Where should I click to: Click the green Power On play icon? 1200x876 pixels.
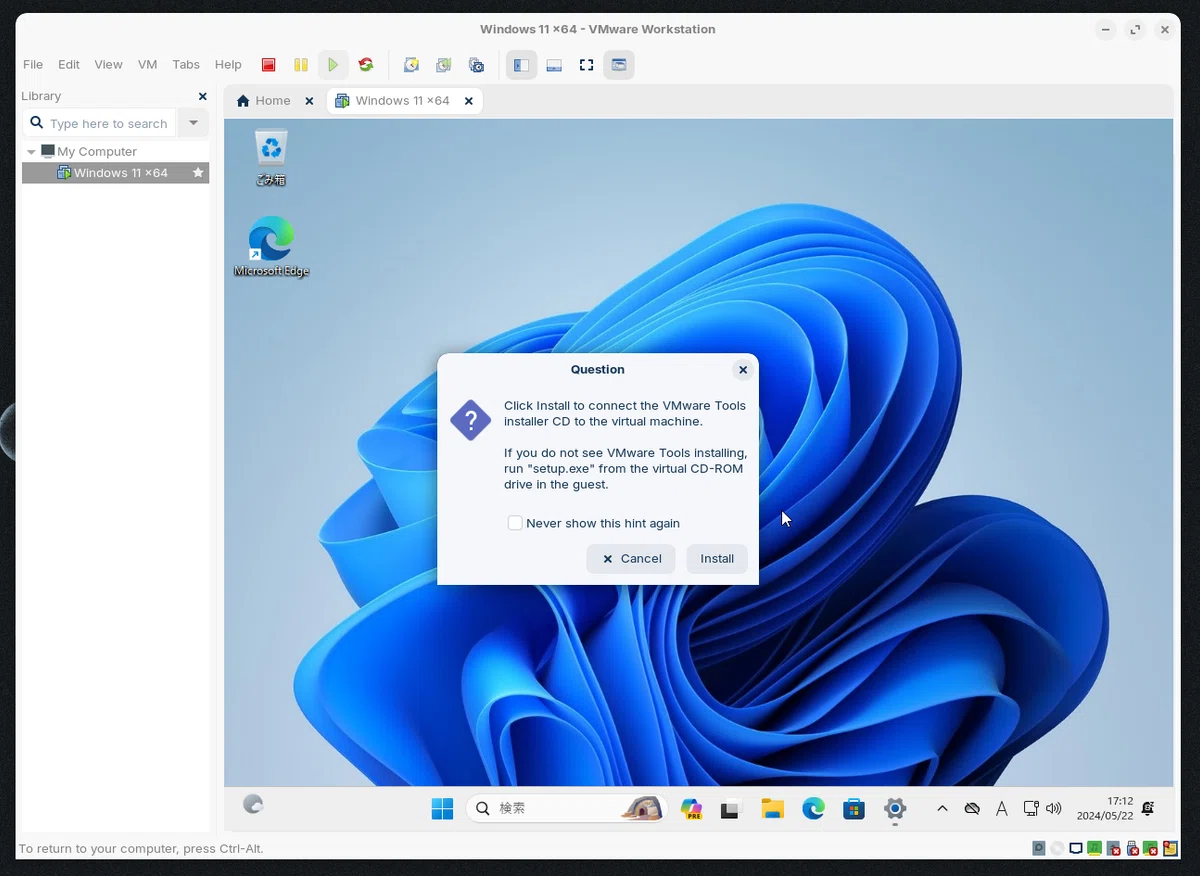pos(333,65)
